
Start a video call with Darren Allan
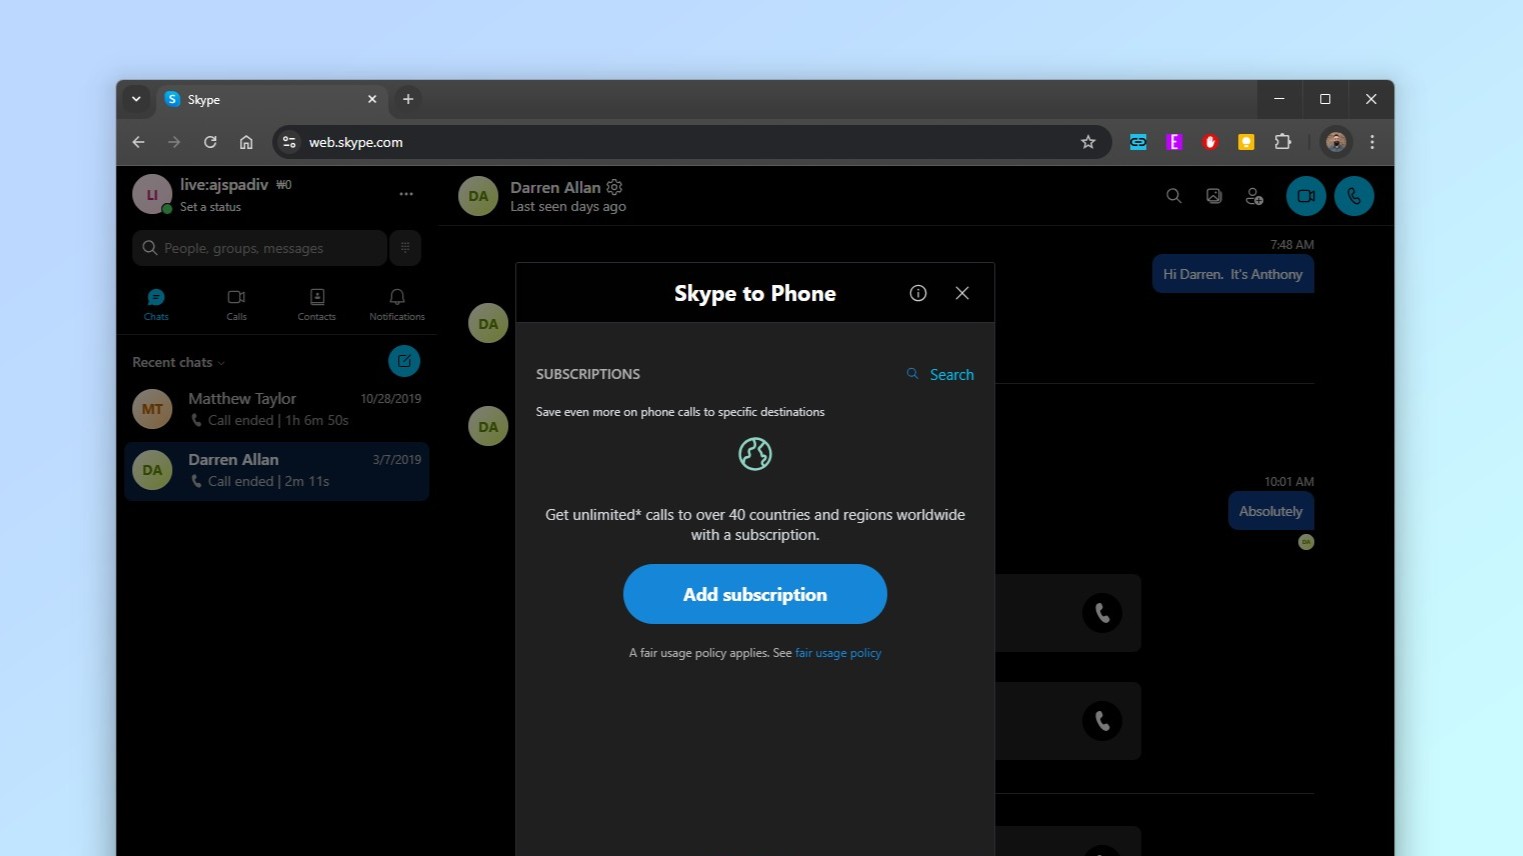point(1305,196)
